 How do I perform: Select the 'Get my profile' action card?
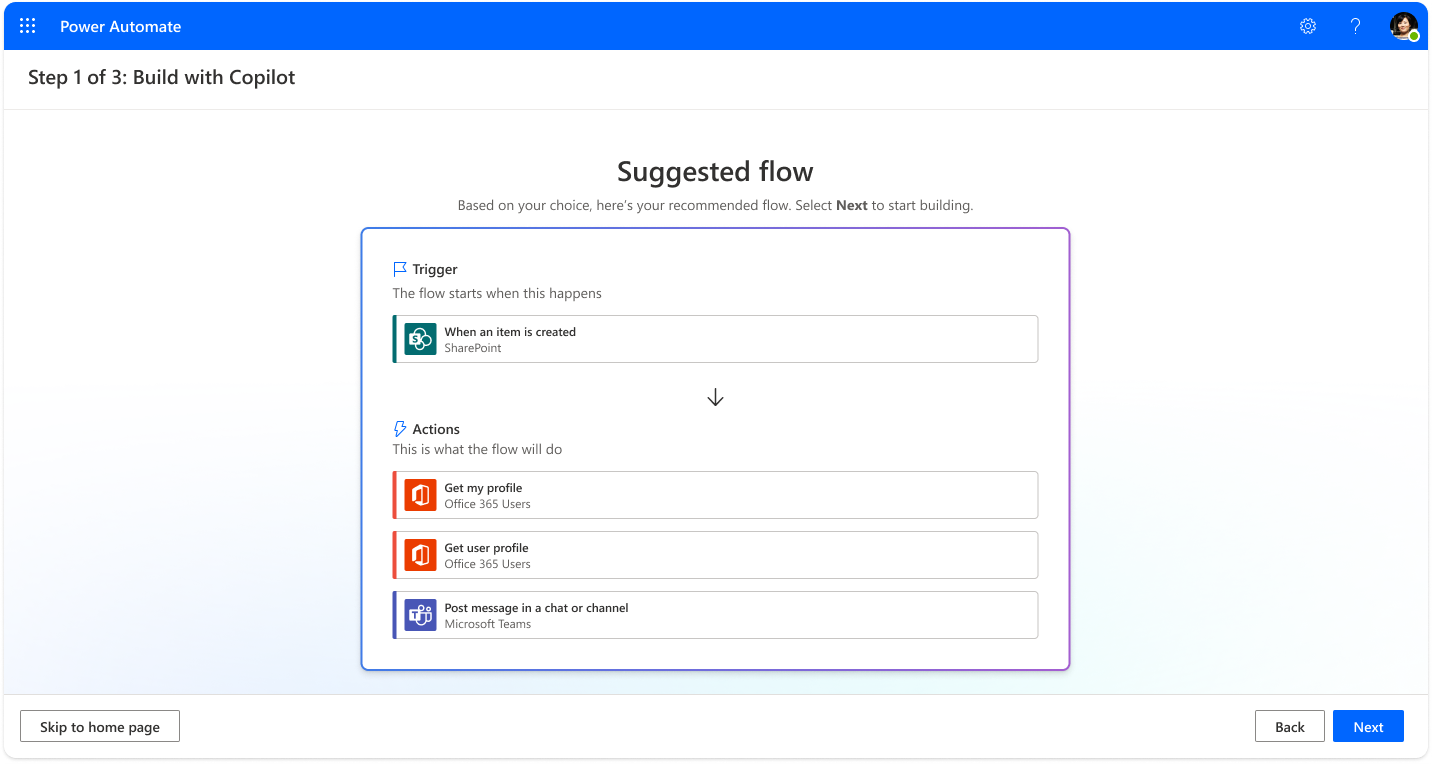[715, 495]
